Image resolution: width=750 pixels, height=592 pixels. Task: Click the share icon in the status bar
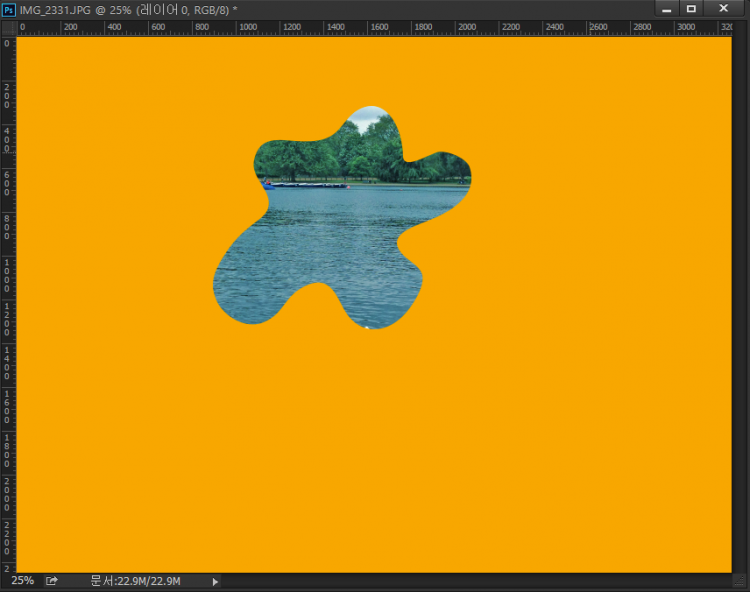(52, 580)
